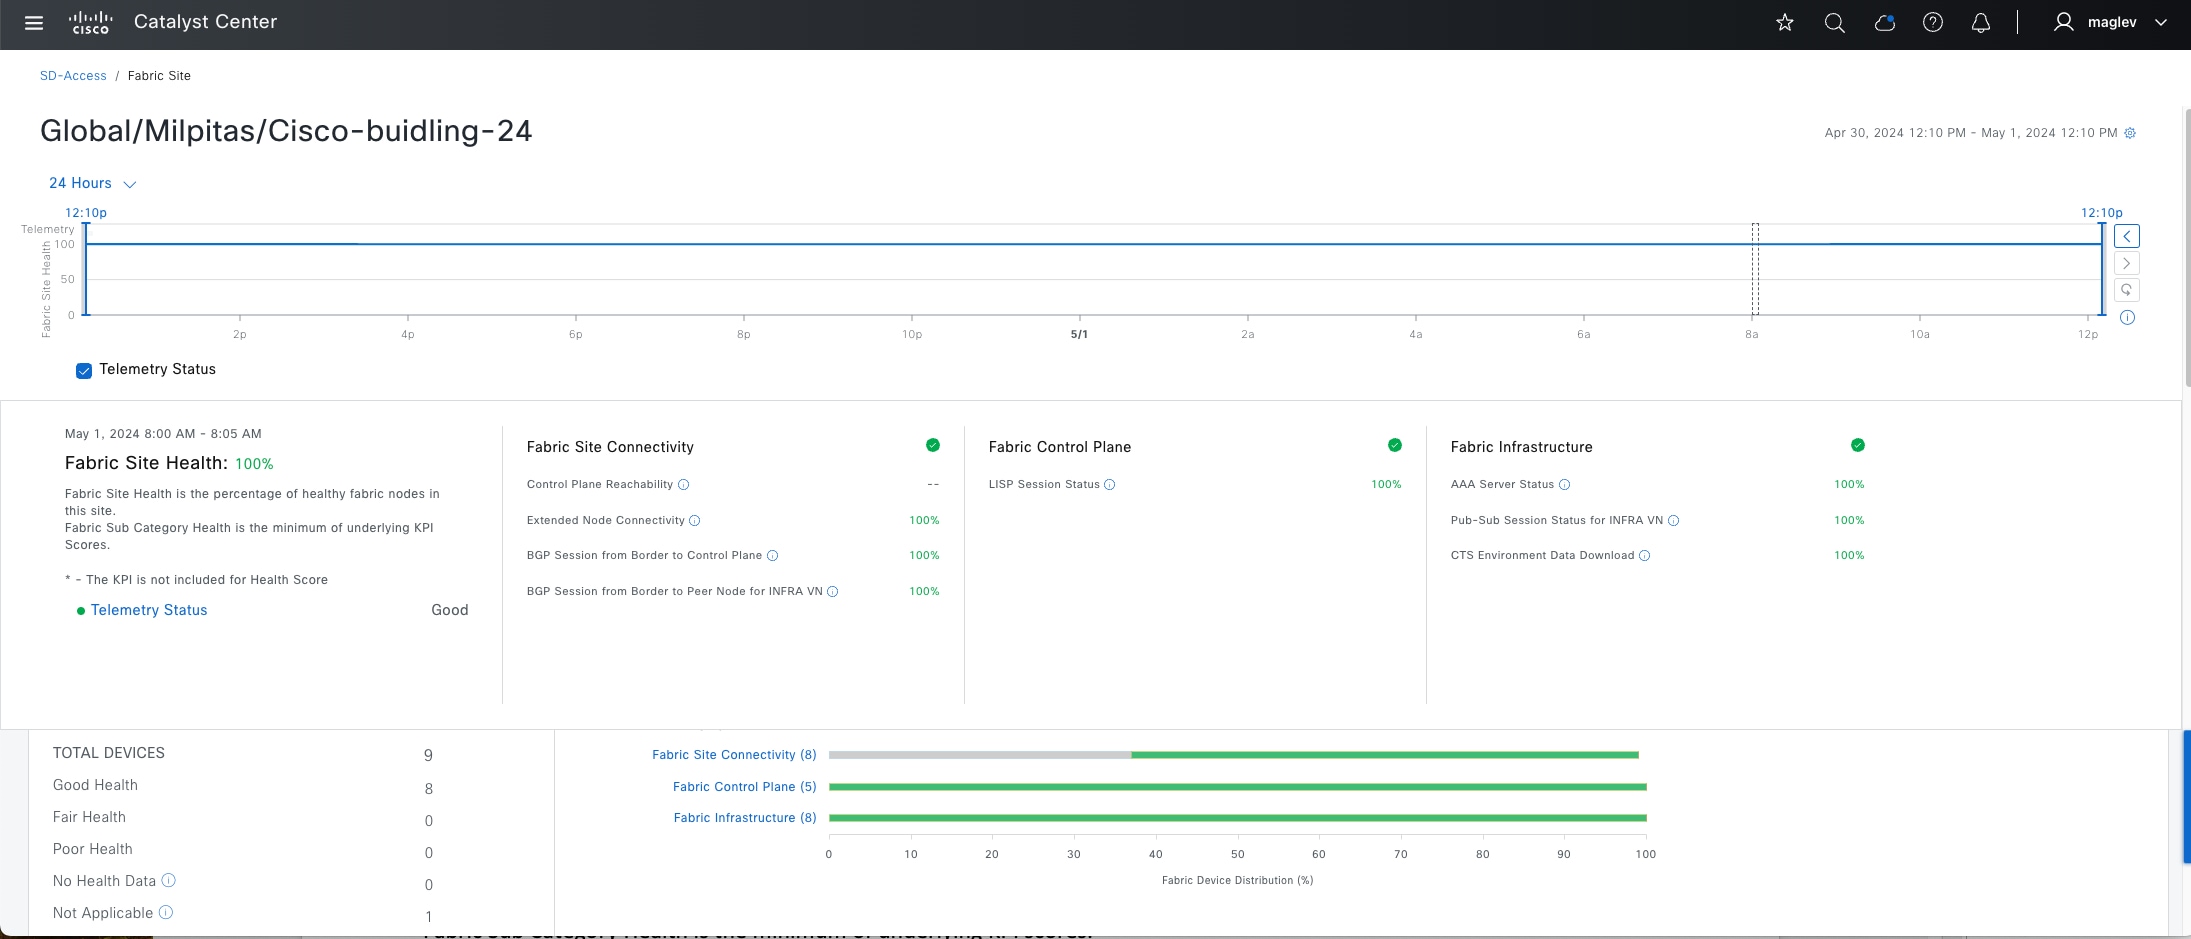
Task: Toggle the Telemetry Status checkbox
Action: point(84,370)
